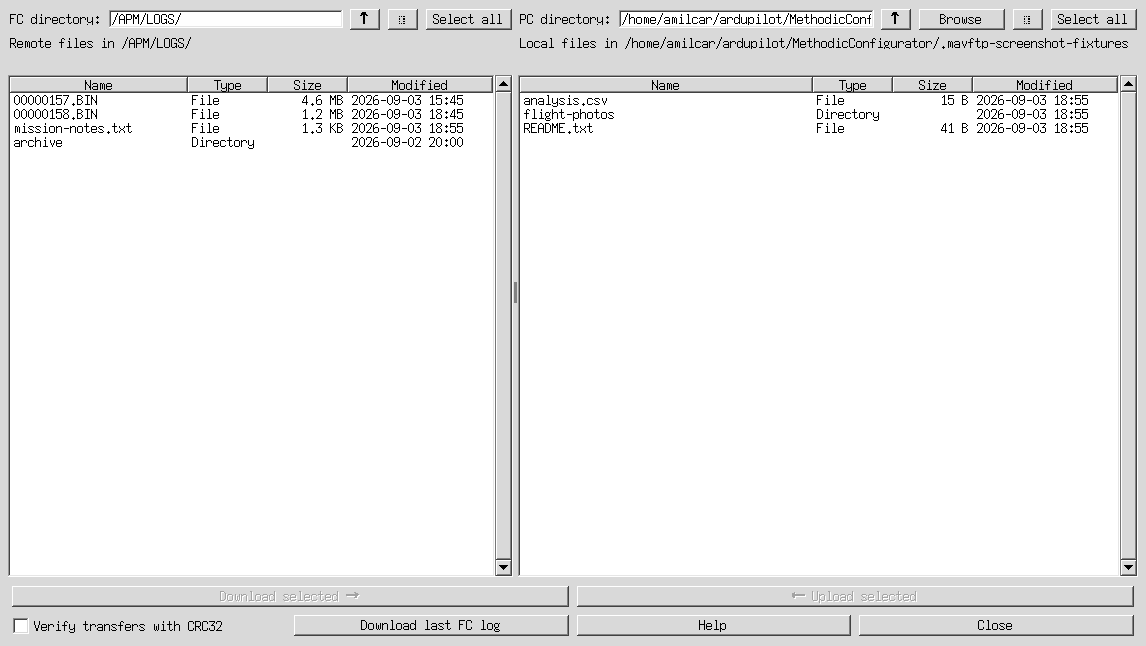Sort remote files by Modified column
1146x646 pixels.
420,85
